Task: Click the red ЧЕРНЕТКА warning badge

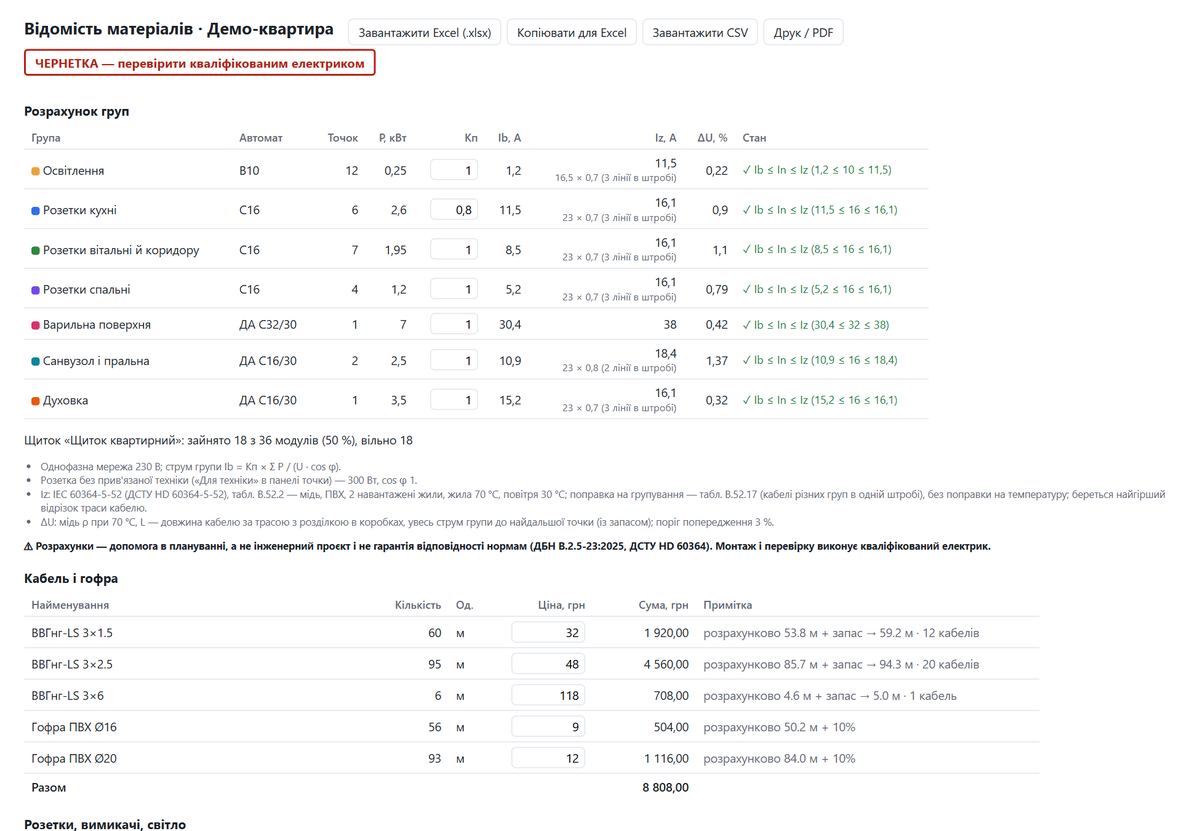Action: tap(200, 63)
